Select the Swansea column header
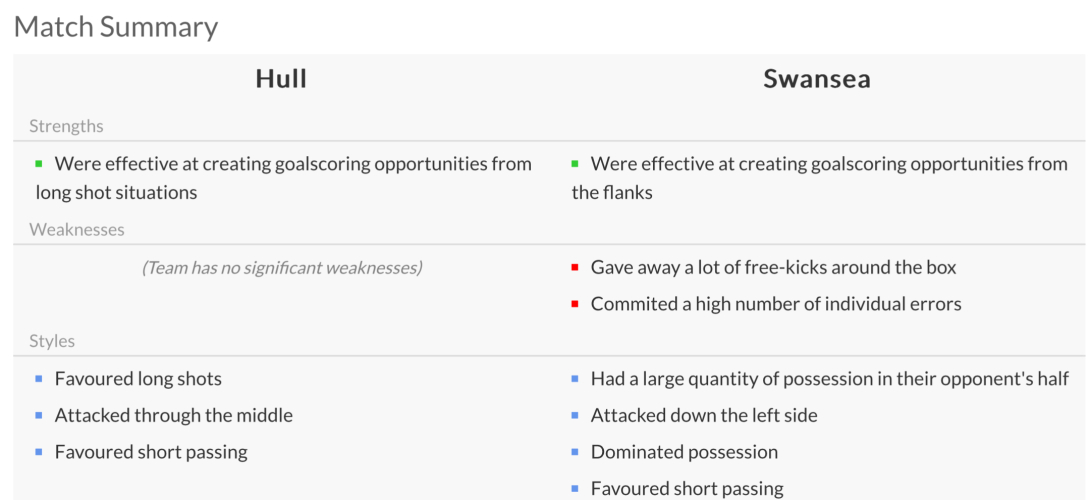The height and width of the screenshot is (500, 1090). coord(816,80)
